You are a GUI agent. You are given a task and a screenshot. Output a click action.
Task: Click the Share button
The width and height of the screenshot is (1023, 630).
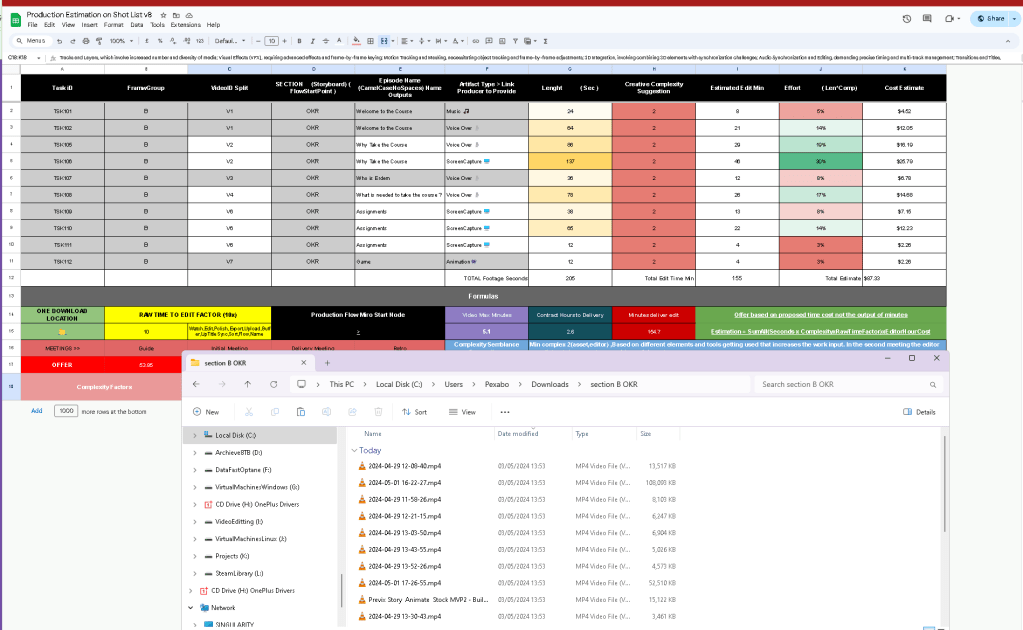click(x=991, y=19)
